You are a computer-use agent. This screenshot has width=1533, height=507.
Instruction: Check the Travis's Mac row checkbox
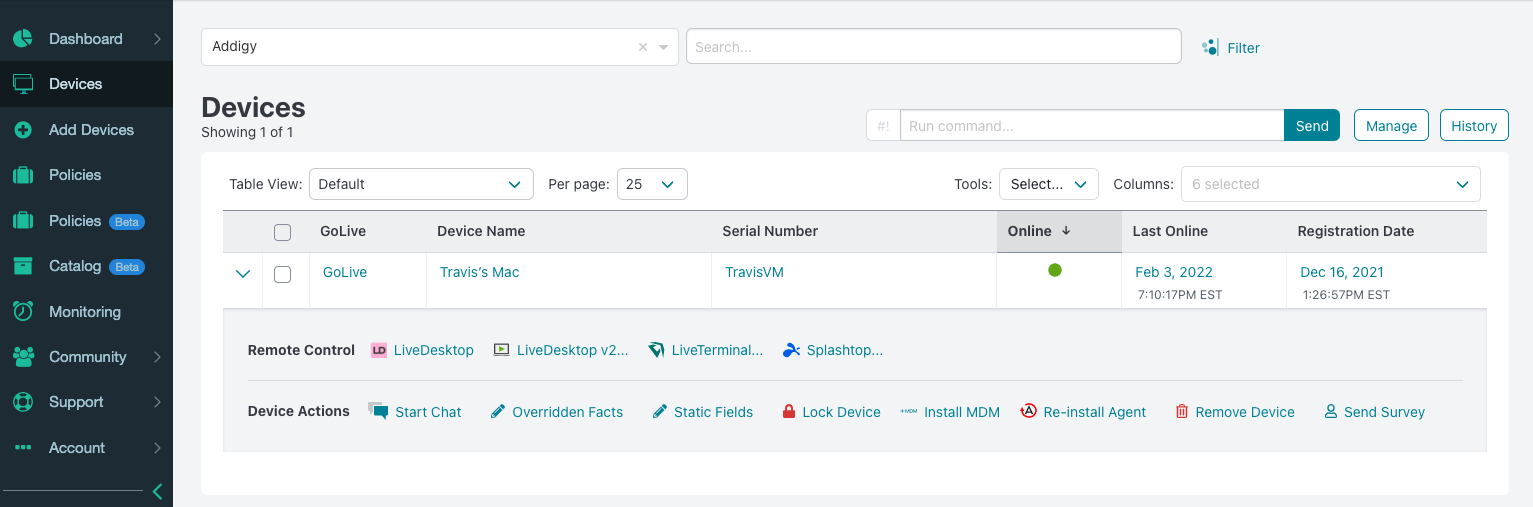pos(282,274)
